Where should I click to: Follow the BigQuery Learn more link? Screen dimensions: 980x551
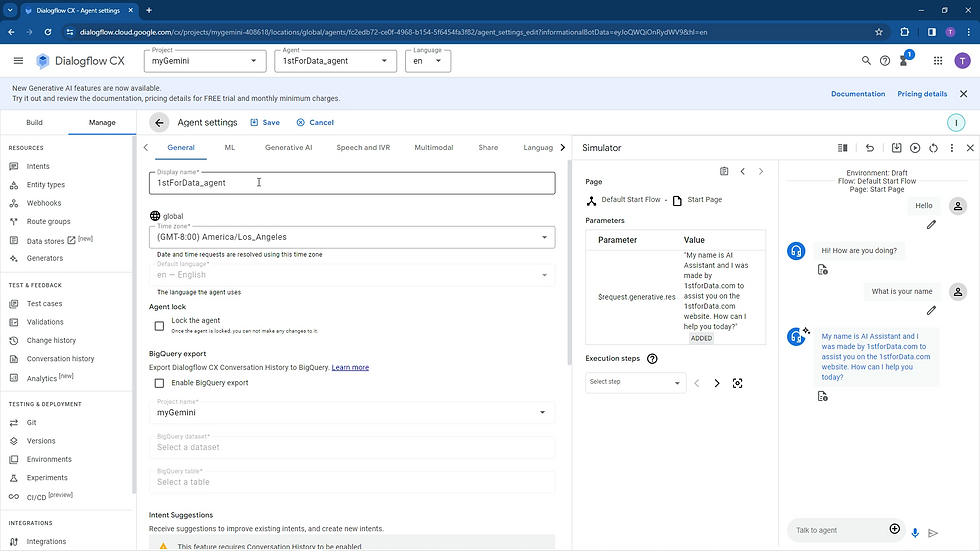pyautogui.click(x=350, y=367)
